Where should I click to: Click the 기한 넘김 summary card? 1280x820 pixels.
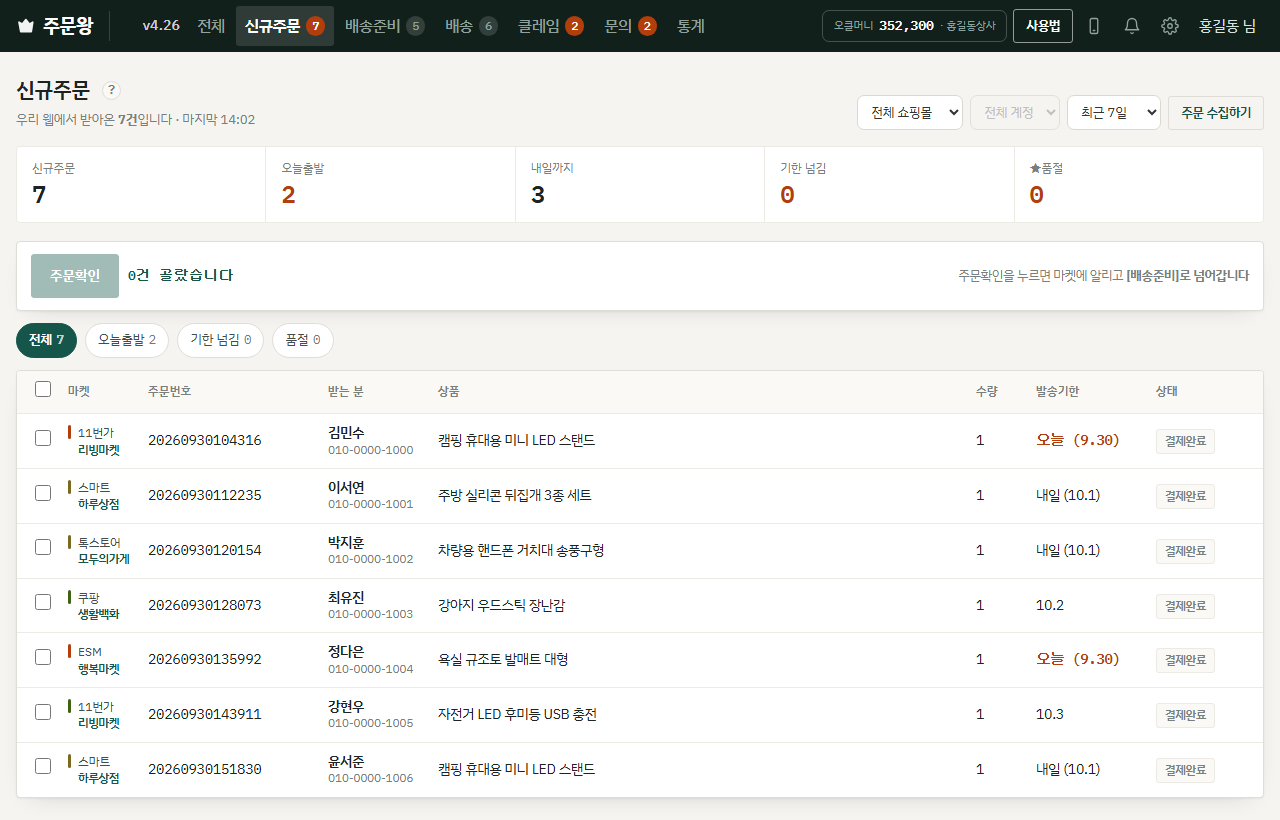(890, 185)
